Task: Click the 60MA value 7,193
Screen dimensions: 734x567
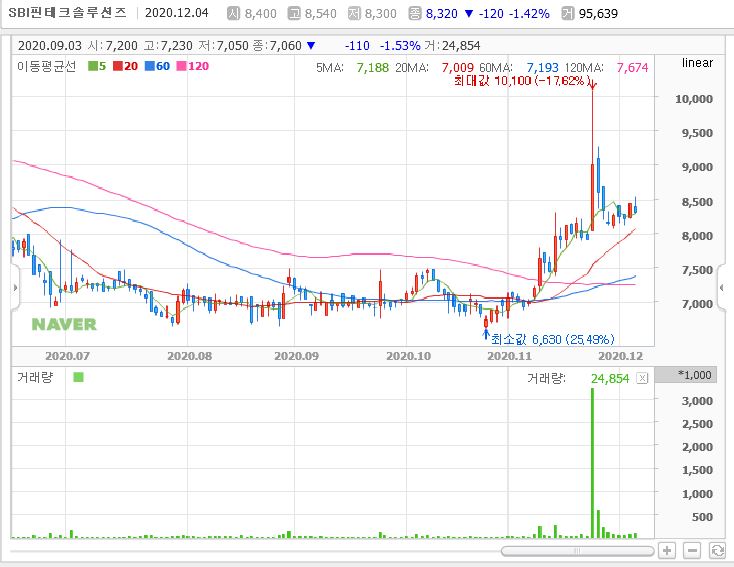Action: point(543,68)
